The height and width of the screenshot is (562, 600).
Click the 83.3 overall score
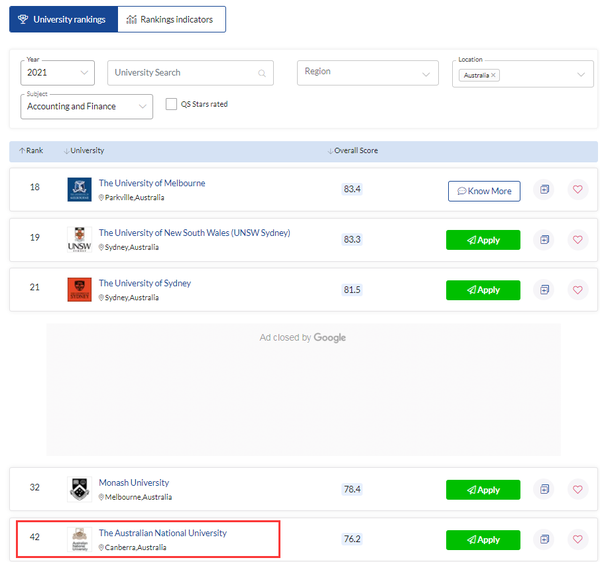point(352,239)
